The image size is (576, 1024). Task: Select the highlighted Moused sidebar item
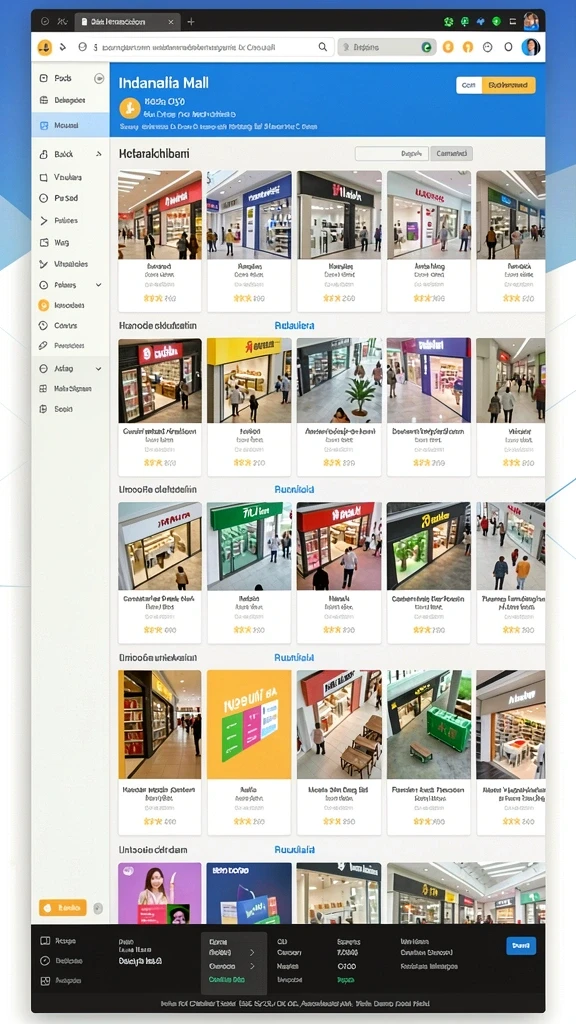[x=71, y=125]
